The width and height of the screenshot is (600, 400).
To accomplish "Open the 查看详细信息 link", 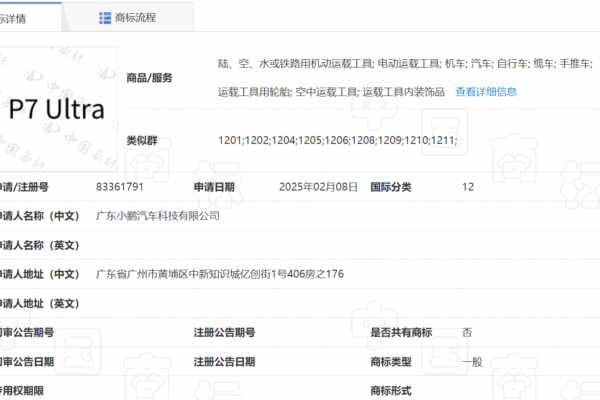I will tap(486, 92).
